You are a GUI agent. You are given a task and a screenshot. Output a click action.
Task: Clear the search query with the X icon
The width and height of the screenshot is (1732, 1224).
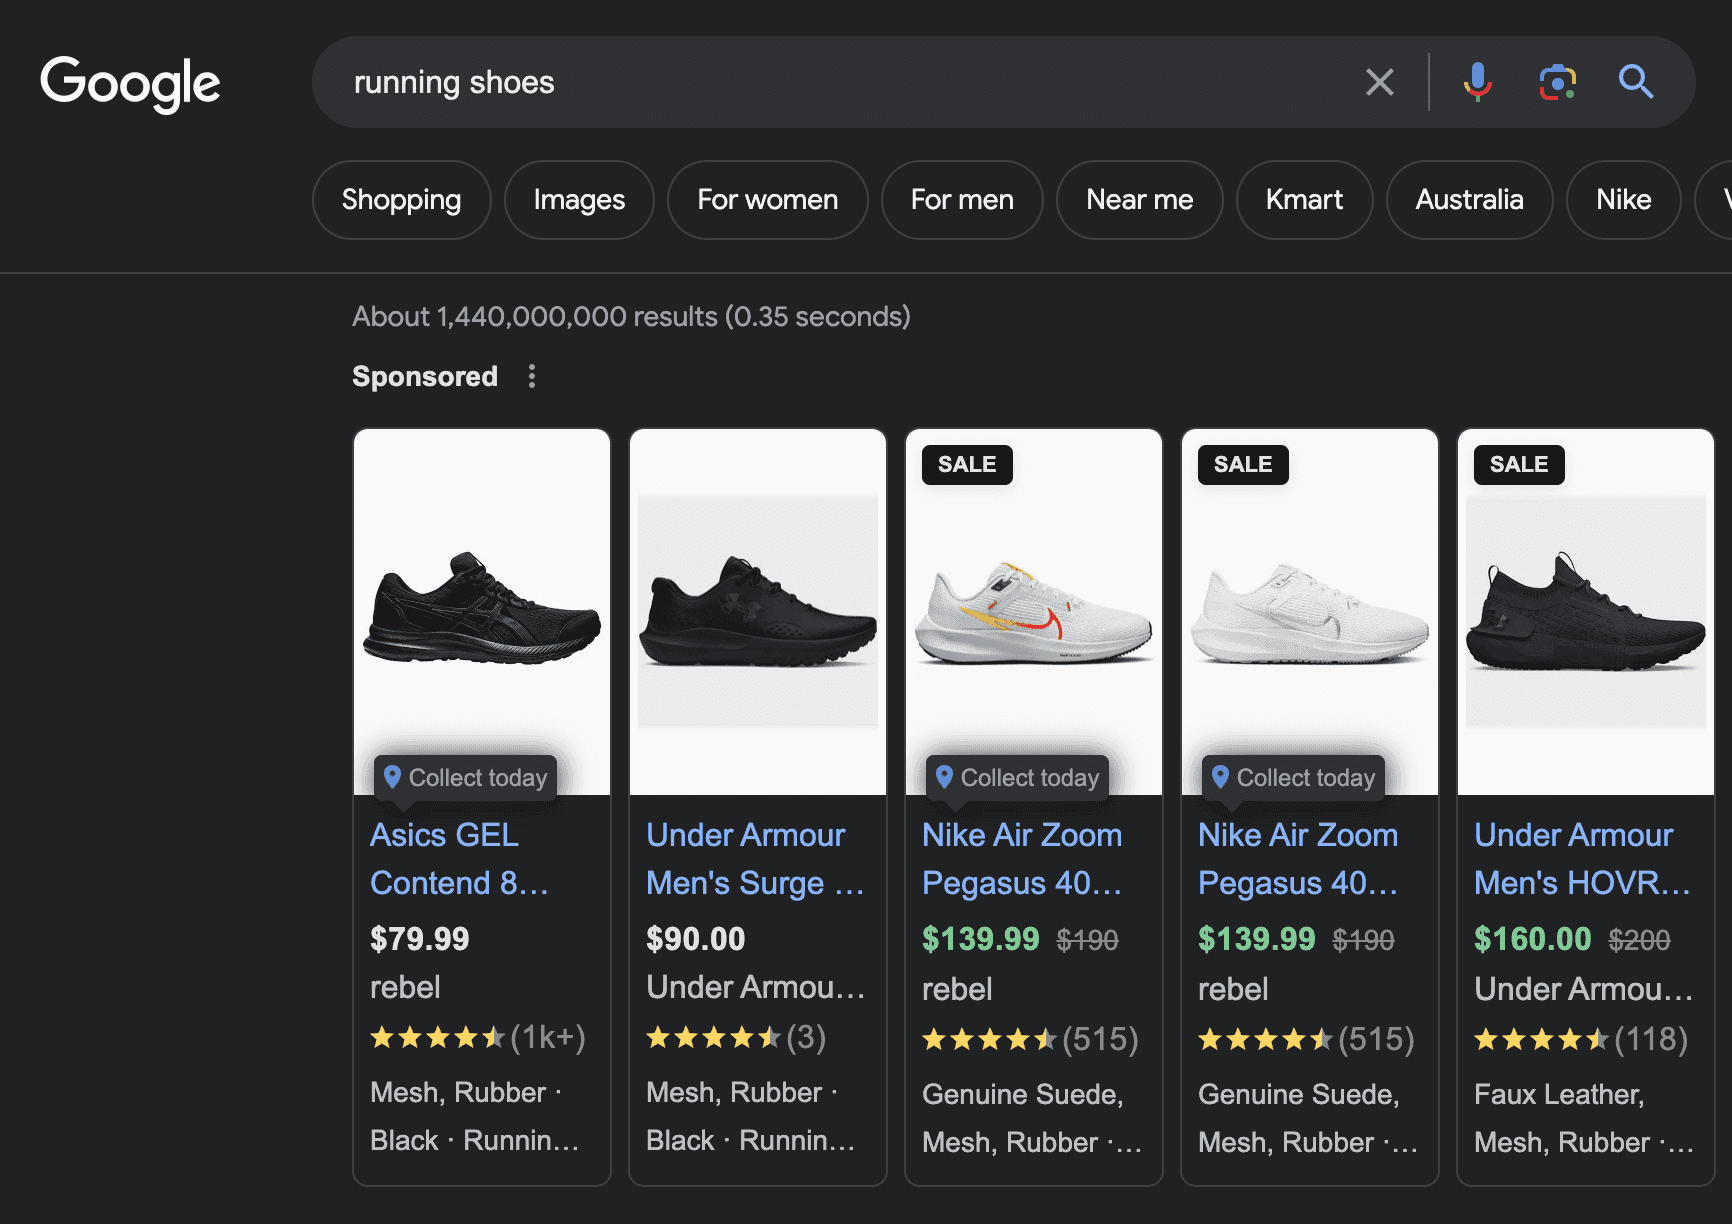point(1380,82)
